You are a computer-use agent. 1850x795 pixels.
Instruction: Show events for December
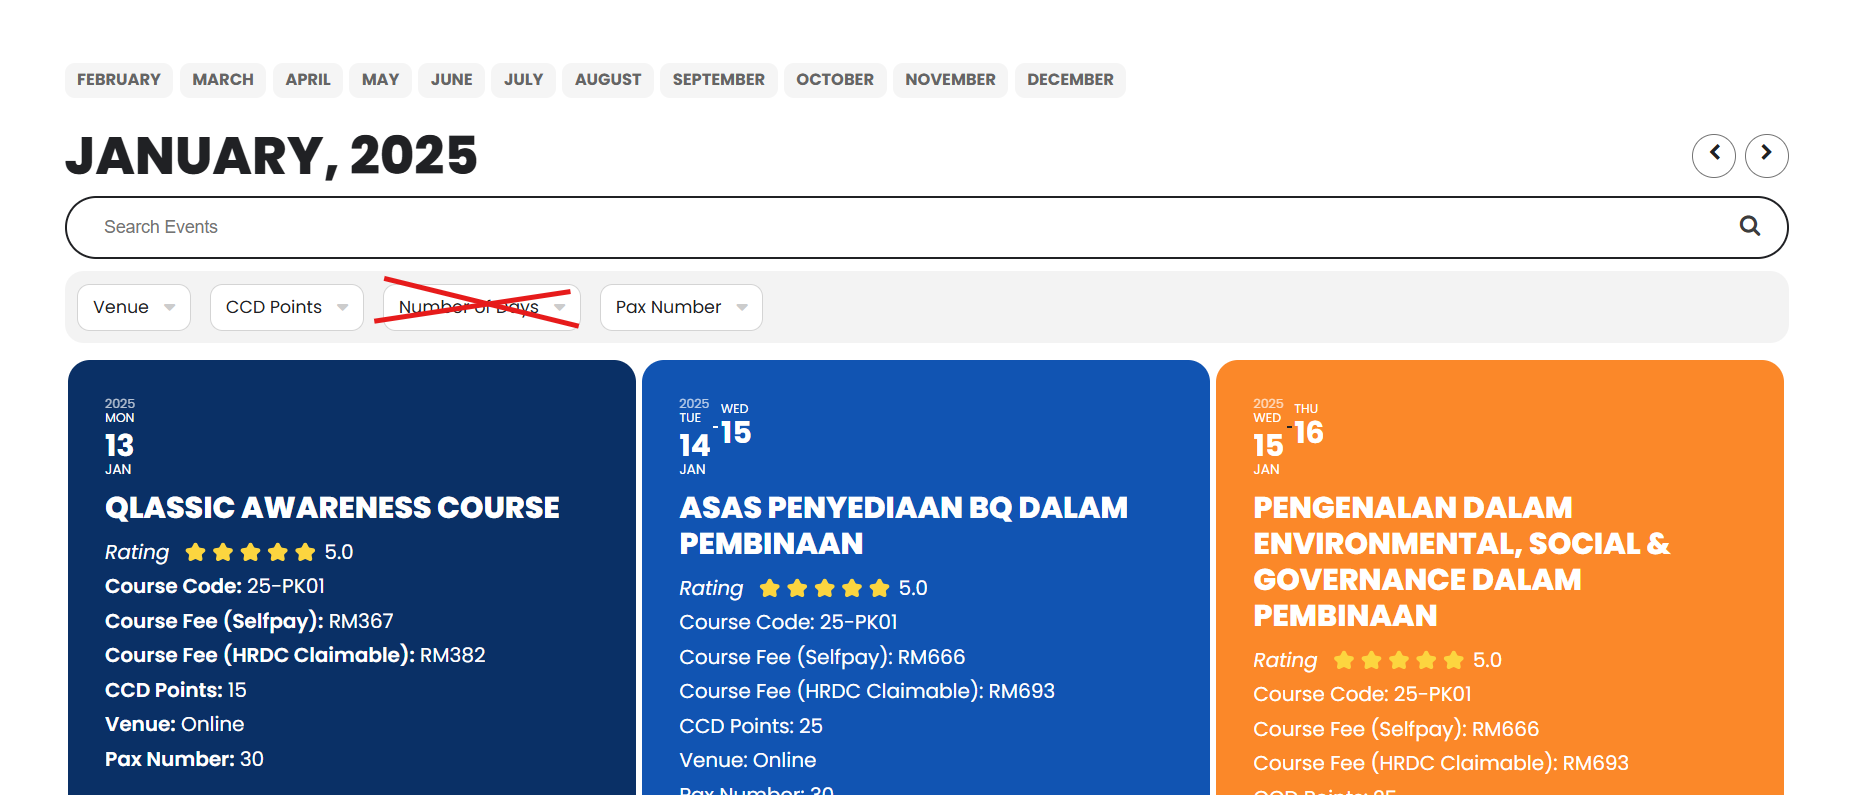(1070, 80)
